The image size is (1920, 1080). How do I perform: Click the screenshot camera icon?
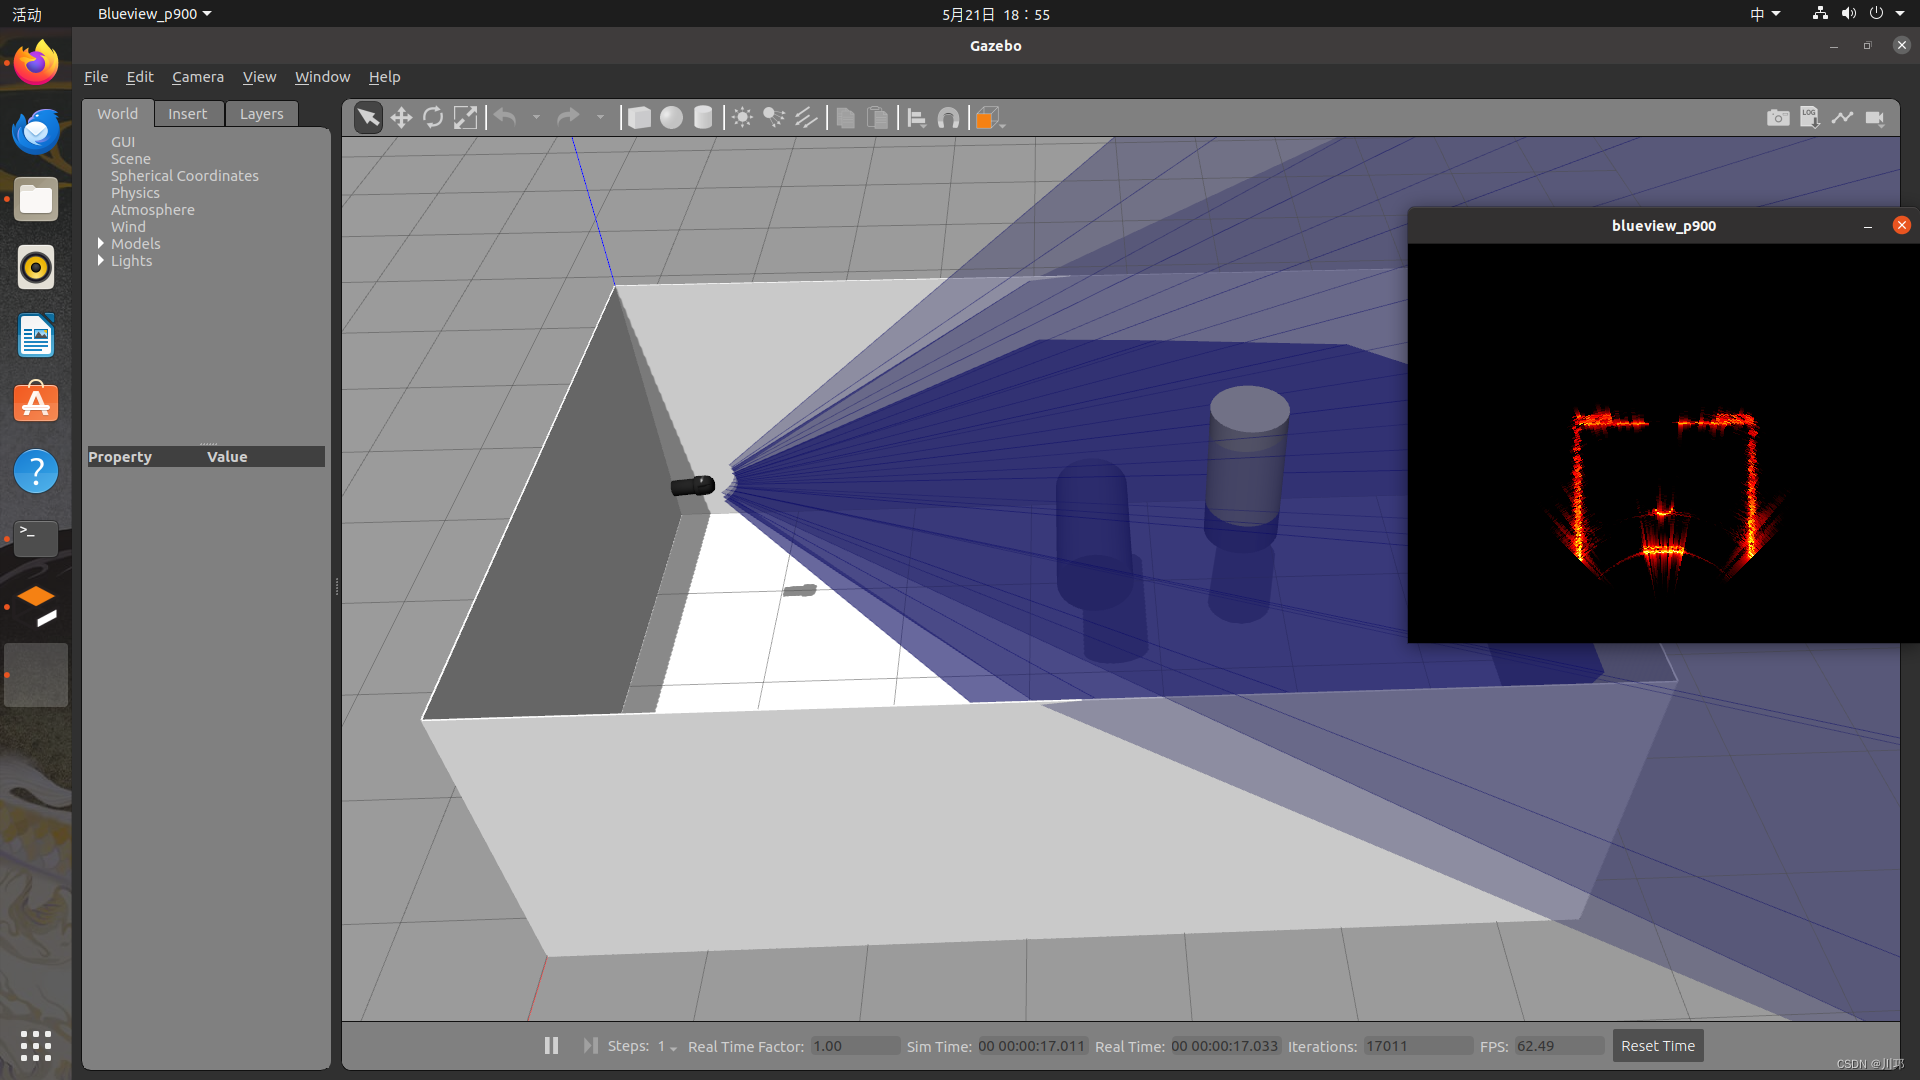1778,118
